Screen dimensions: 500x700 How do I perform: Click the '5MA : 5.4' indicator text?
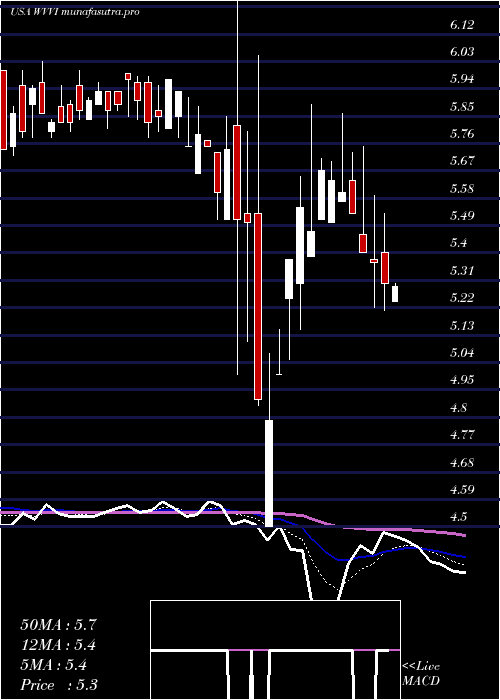(x=54, y=665)
